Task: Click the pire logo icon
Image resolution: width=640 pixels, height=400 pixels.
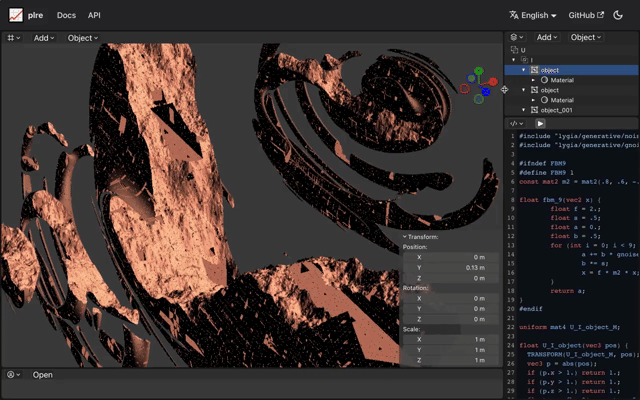Action: point(15,15)
